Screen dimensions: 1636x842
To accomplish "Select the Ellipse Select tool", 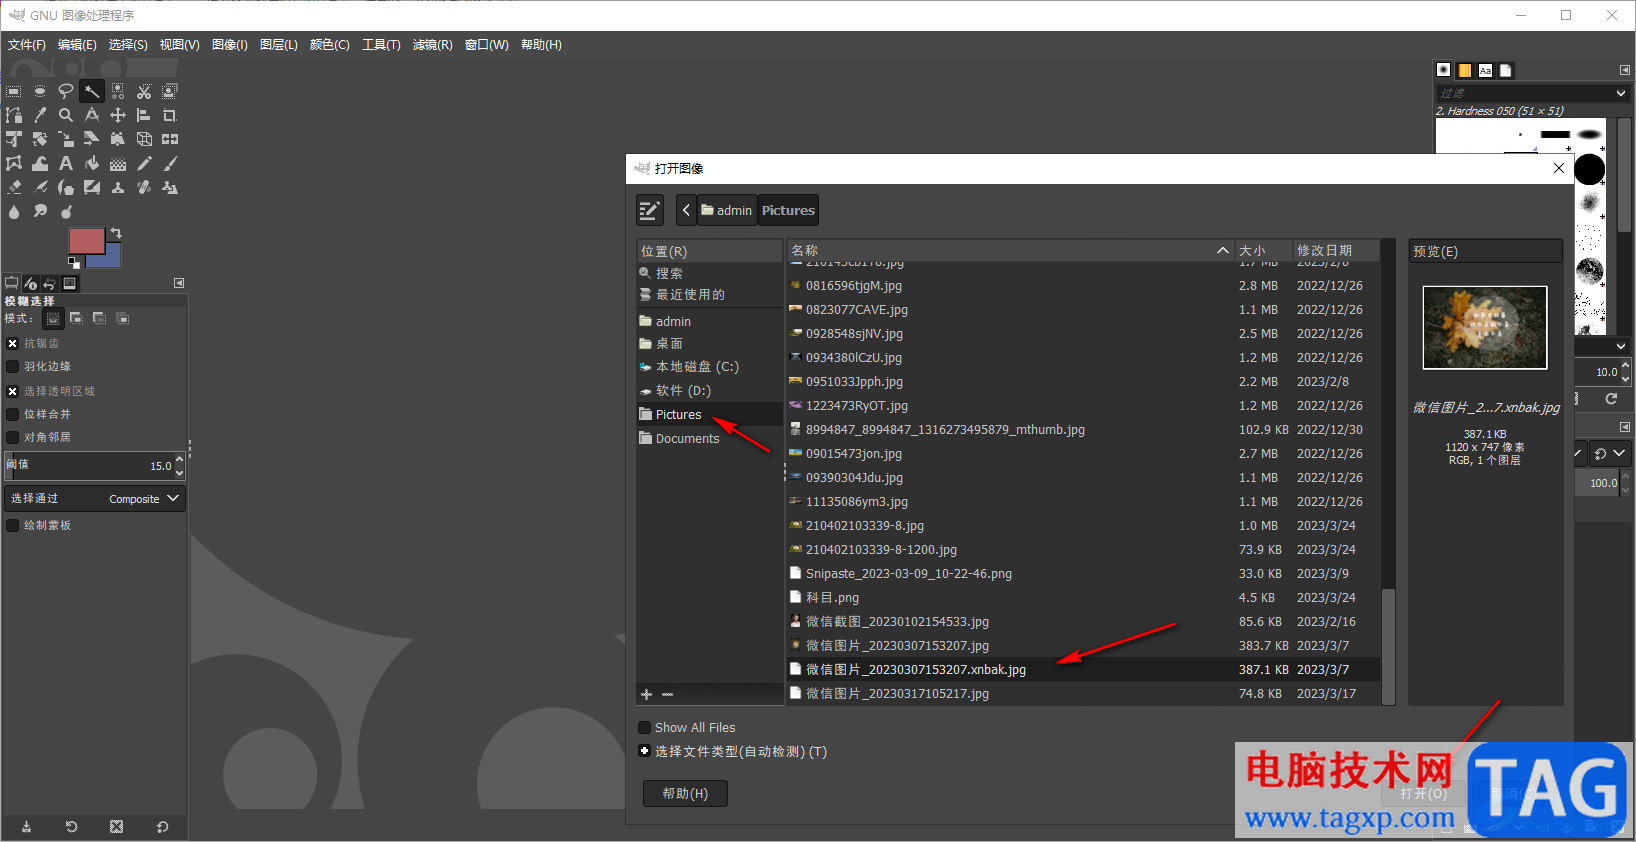I will coord(40,91).
